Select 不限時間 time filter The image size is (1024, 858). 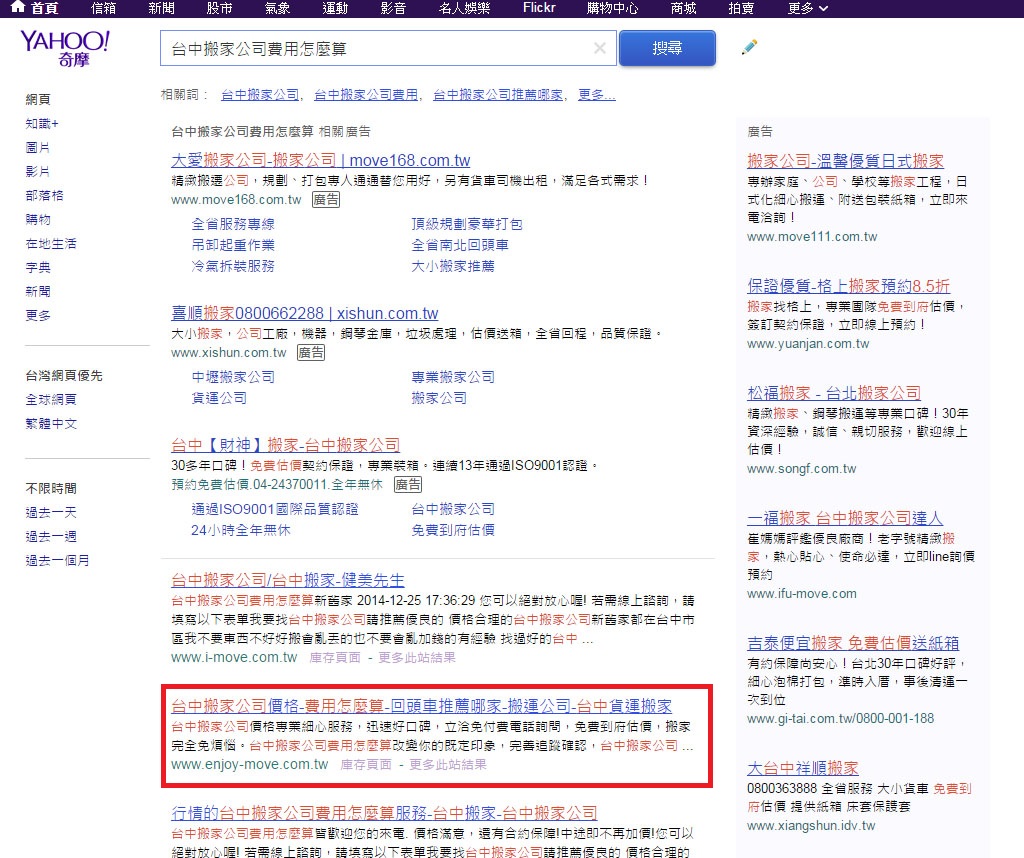click(51, 488)
